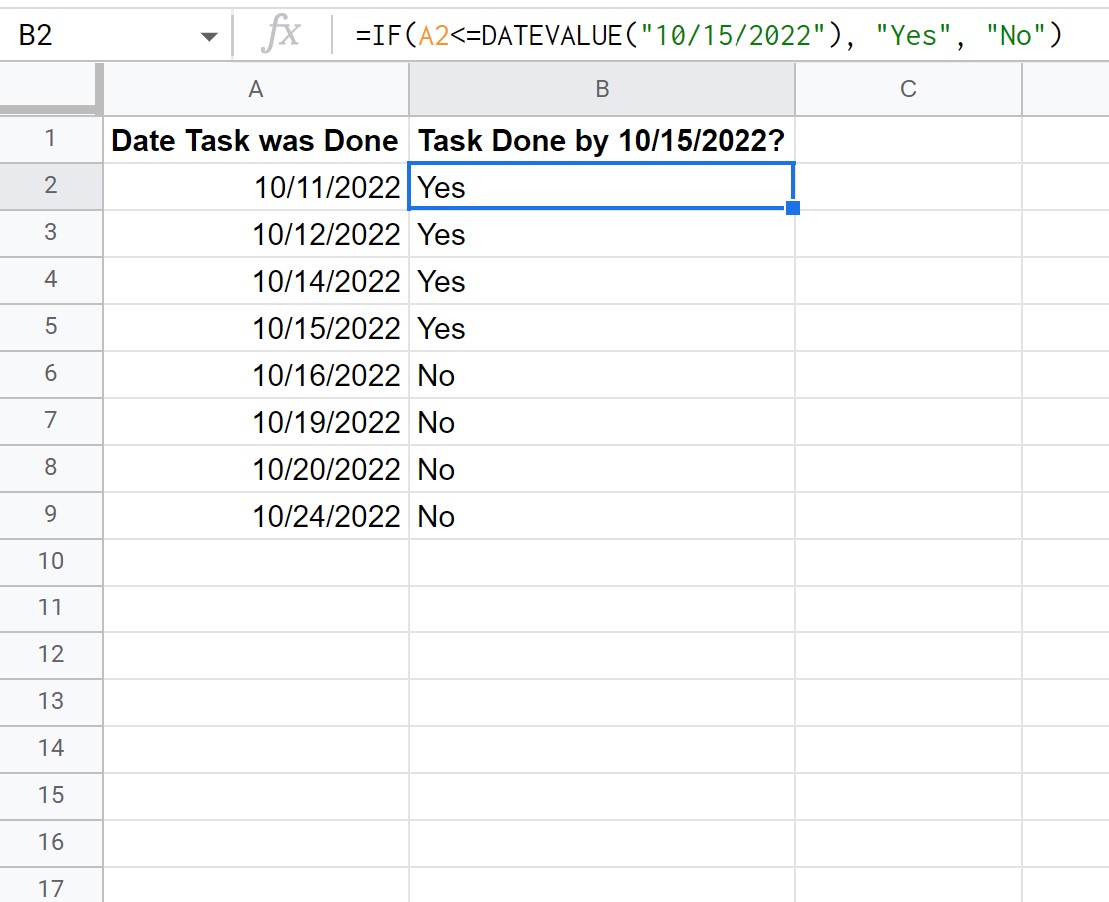The width and height of the screenshot is (1109, 902).
Task: Select cell with date 10/20/2022
Action: point(256,468)
